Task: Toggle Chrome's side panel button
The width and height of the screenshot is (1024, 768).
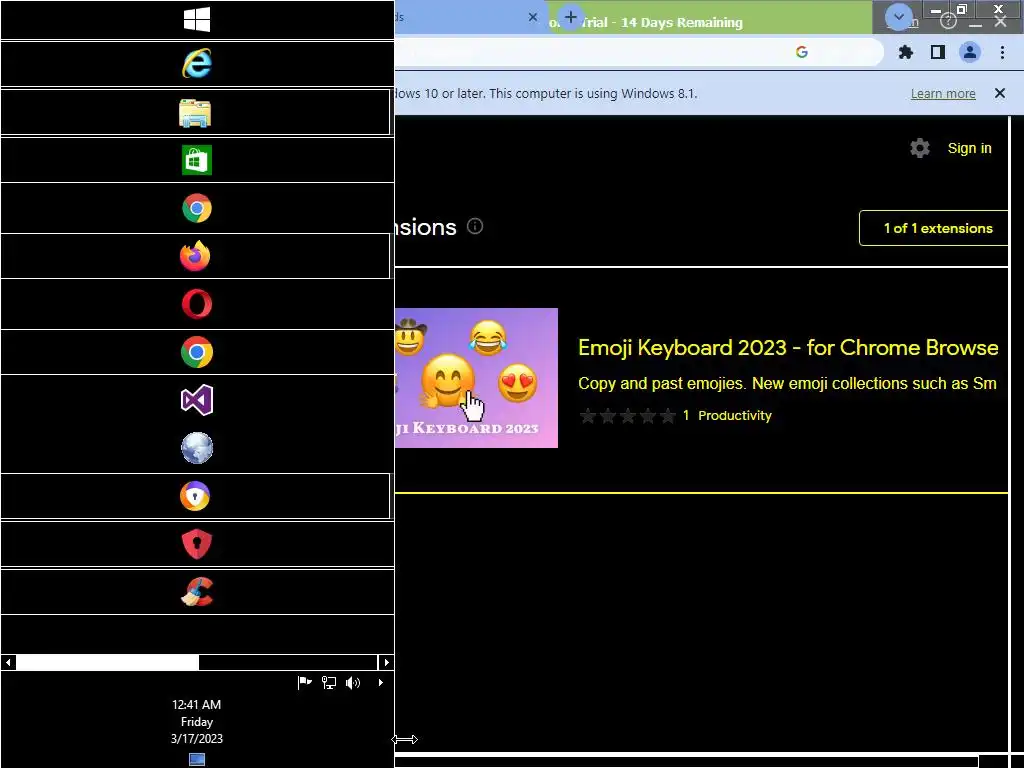Action: click(x=938, y=52)
